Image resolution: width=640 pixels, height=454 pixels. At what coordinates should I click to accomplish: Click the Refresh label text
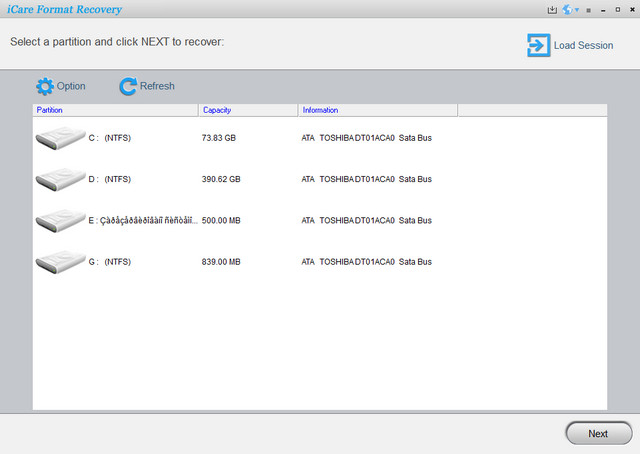point(157,86)
